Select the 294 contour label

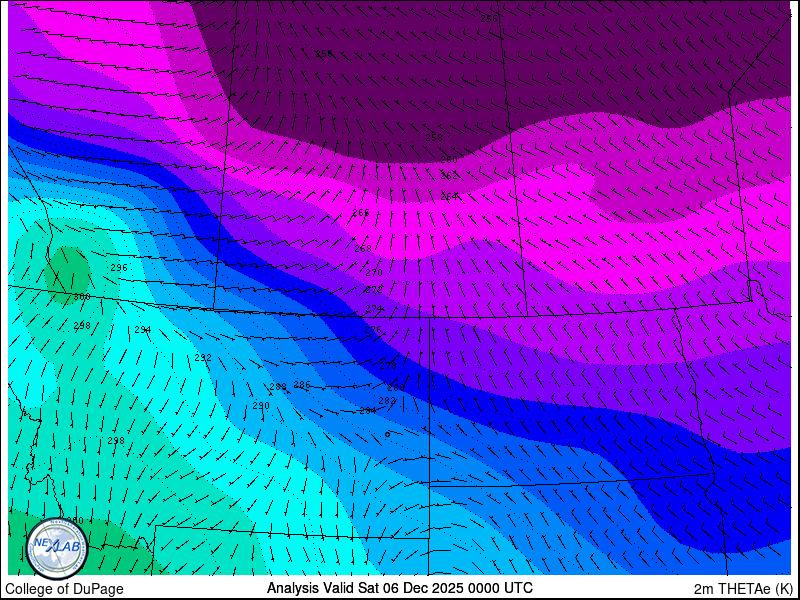tap(143, 330)
